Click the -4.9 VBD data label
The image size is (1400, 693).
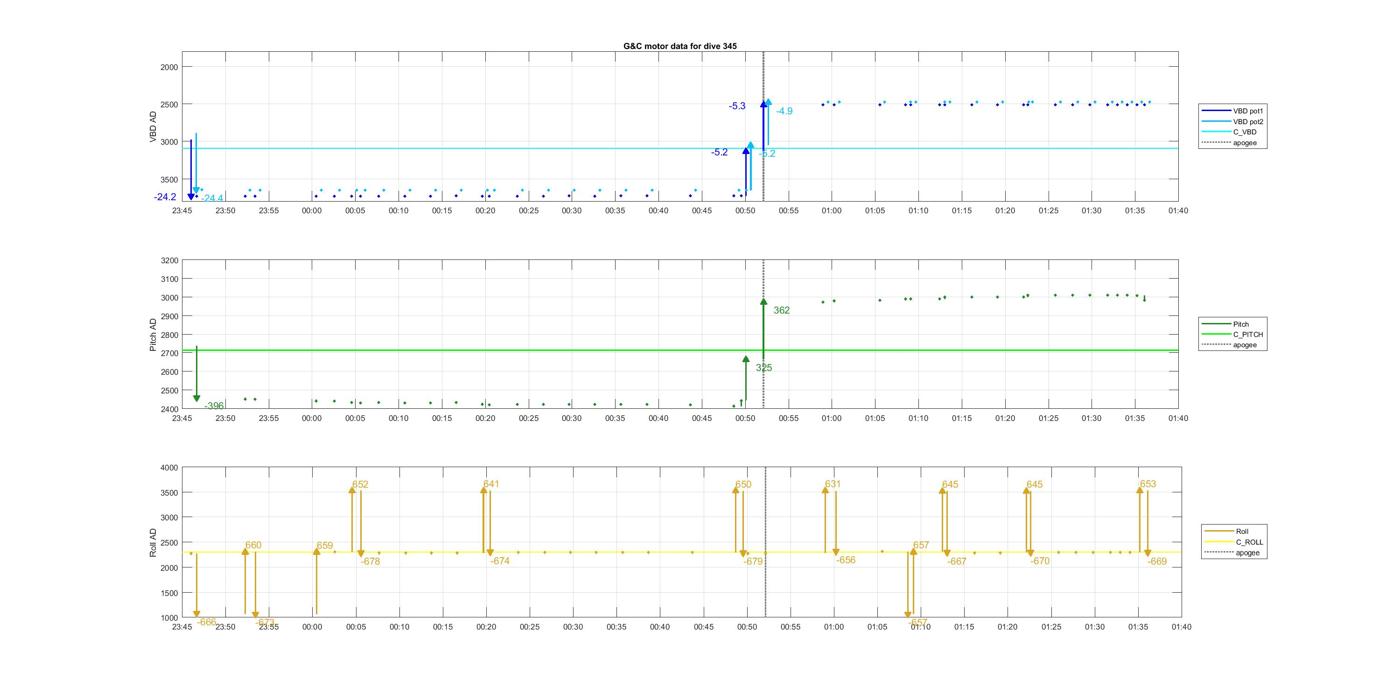(784, 111)
